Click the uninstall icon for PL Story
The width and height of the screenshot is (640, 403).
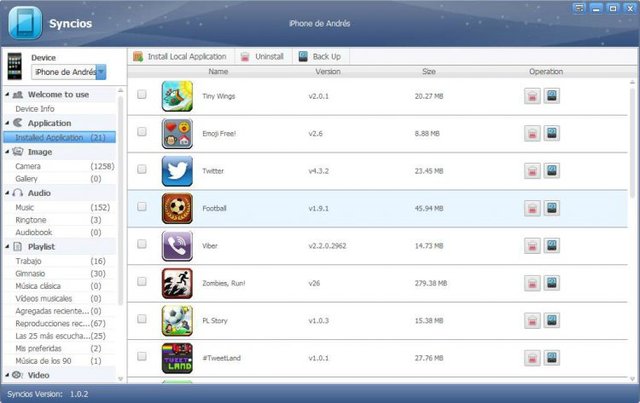[532, 321]
